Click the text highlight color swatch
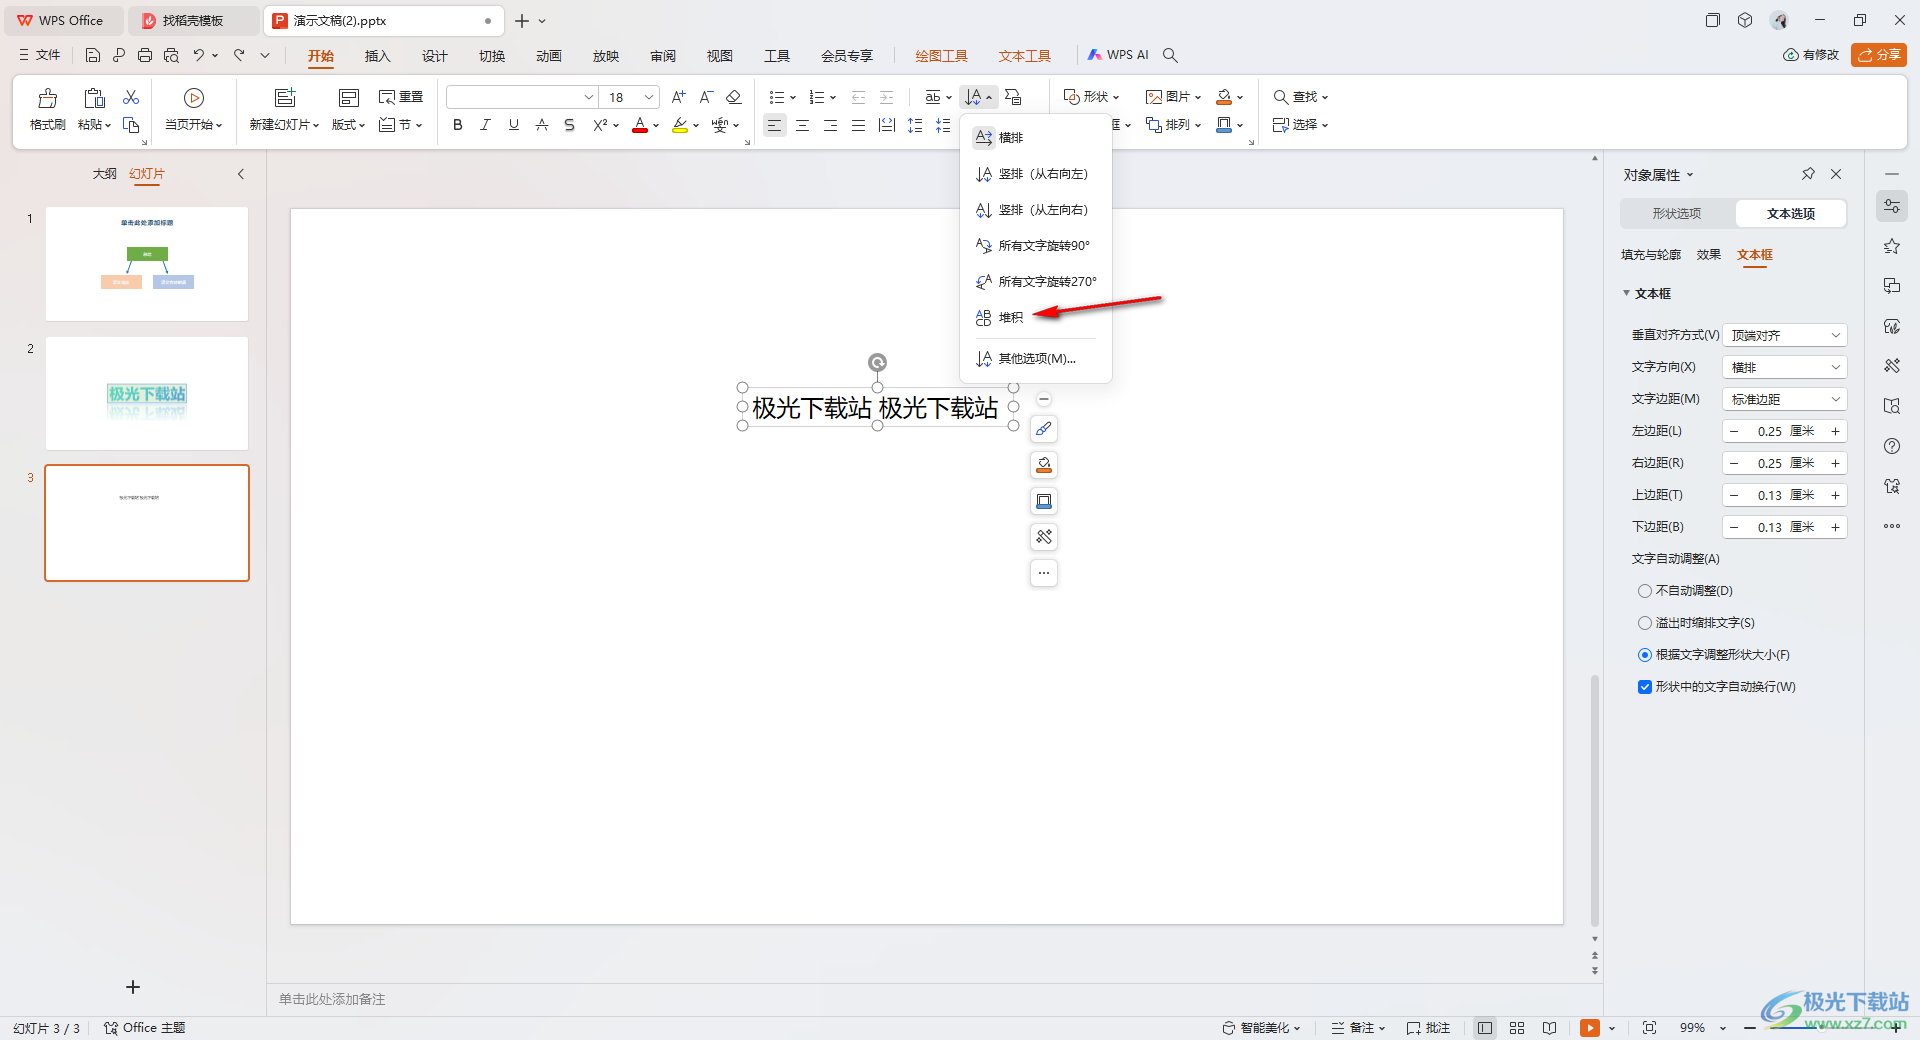 point(680,125)
